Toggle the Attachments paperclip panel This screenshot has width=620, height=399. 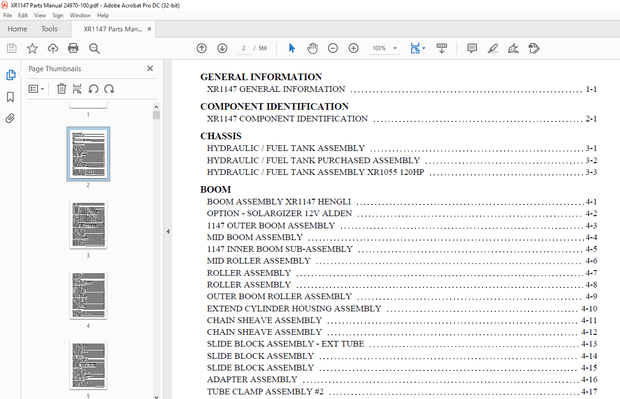10,118
